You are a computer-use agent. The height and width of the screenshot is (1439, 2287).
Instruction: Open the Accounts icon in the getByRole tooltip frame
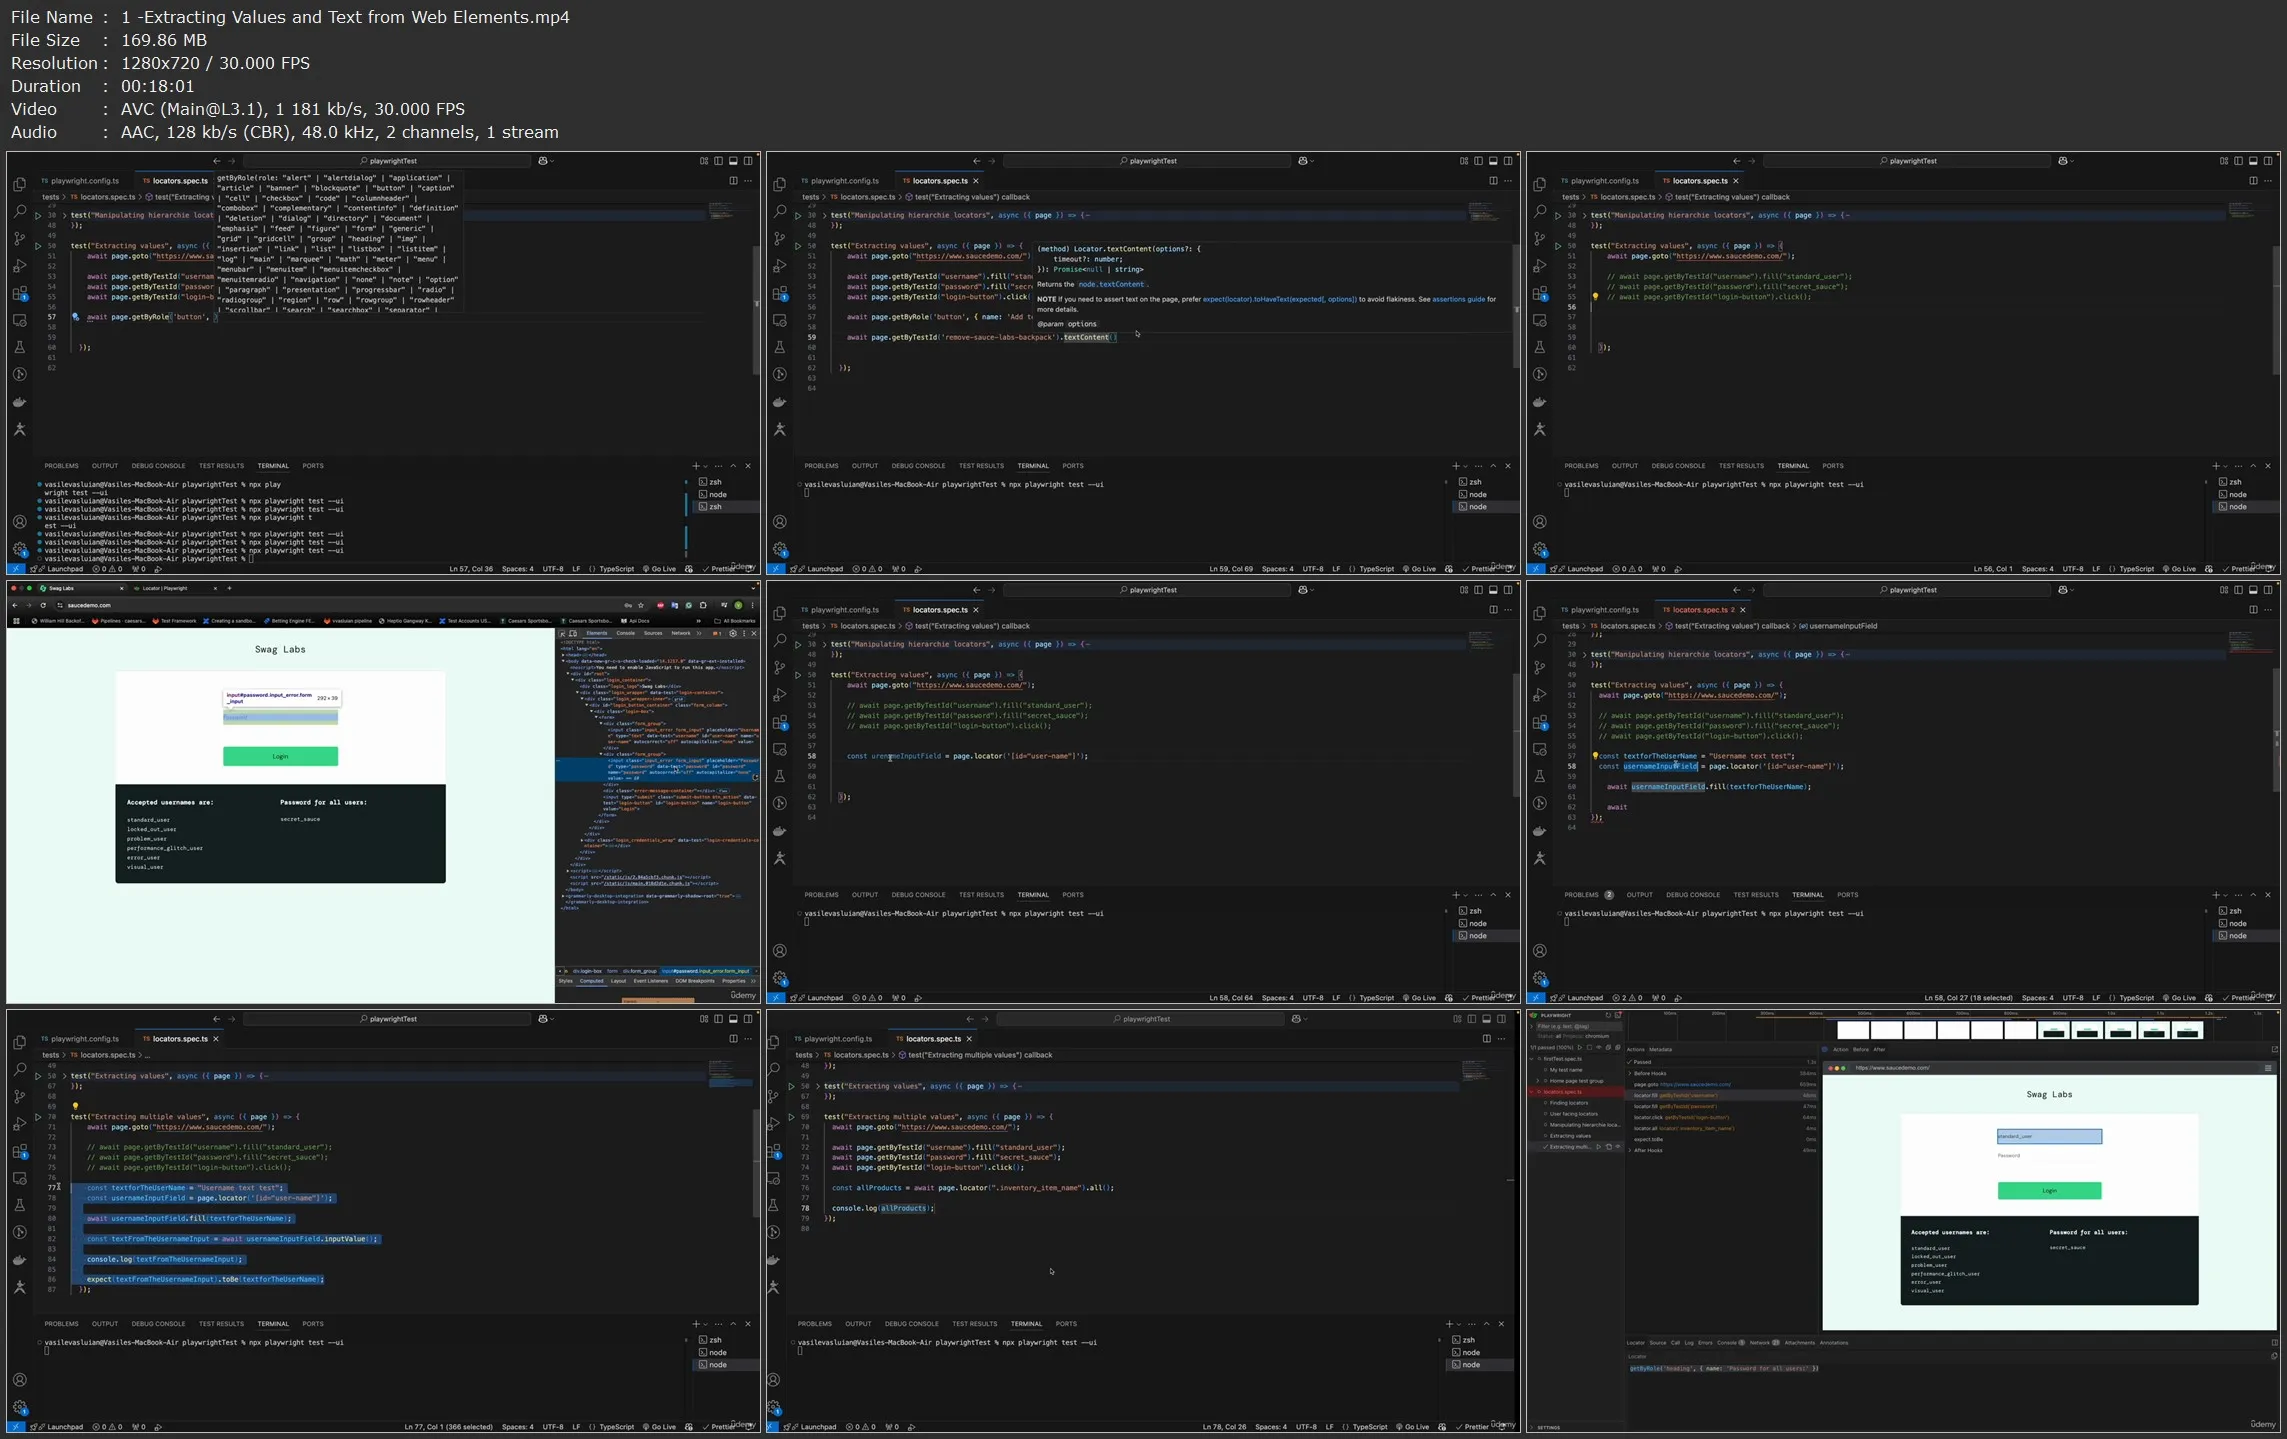19,522
